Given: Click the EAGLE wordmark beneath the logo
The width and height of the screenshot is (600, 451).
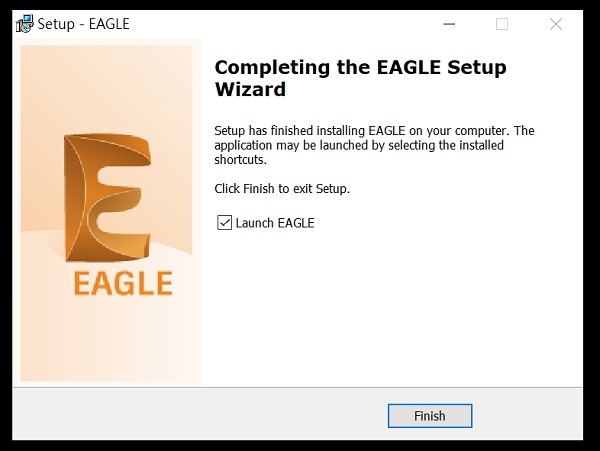Looking at the screenshot, I should pyautogui.click(x=123, y=282).
